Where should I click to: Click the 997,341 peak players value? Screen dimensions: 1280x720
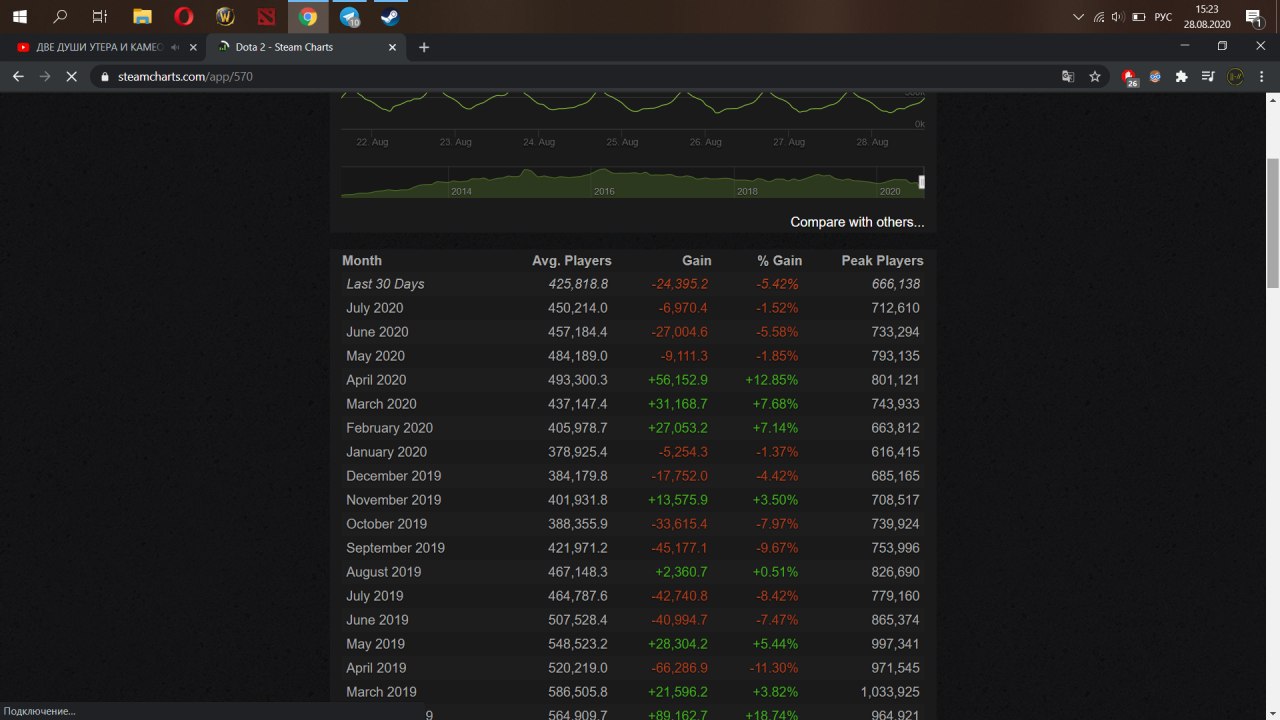coord(895,644)
